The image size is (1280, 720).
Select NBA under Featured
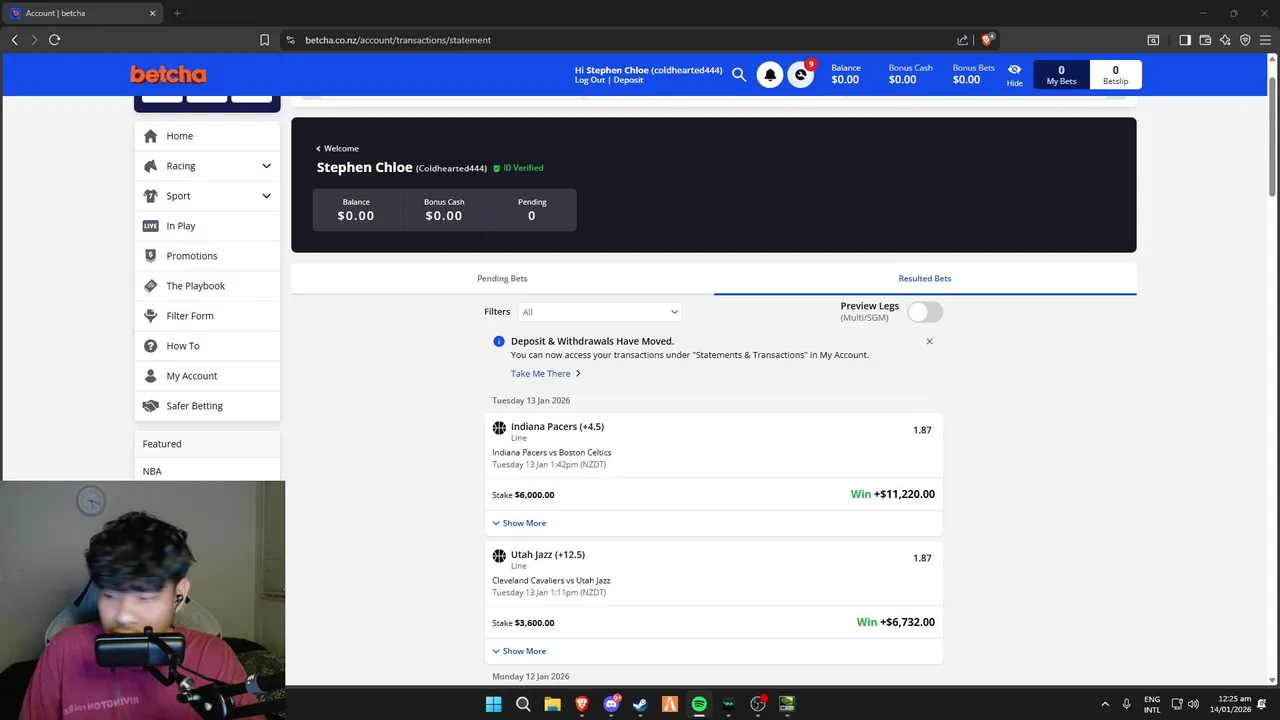click(152, 471)
